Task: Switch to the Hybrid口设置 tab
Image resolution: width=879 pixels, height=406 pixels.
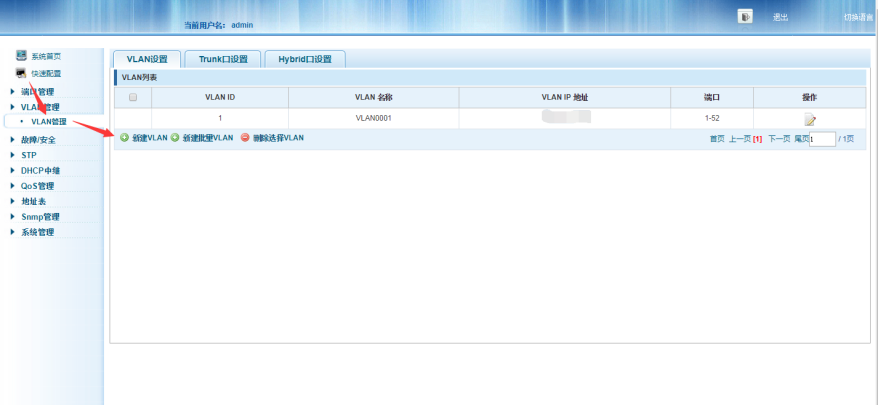Action: (x=304, y=59)
